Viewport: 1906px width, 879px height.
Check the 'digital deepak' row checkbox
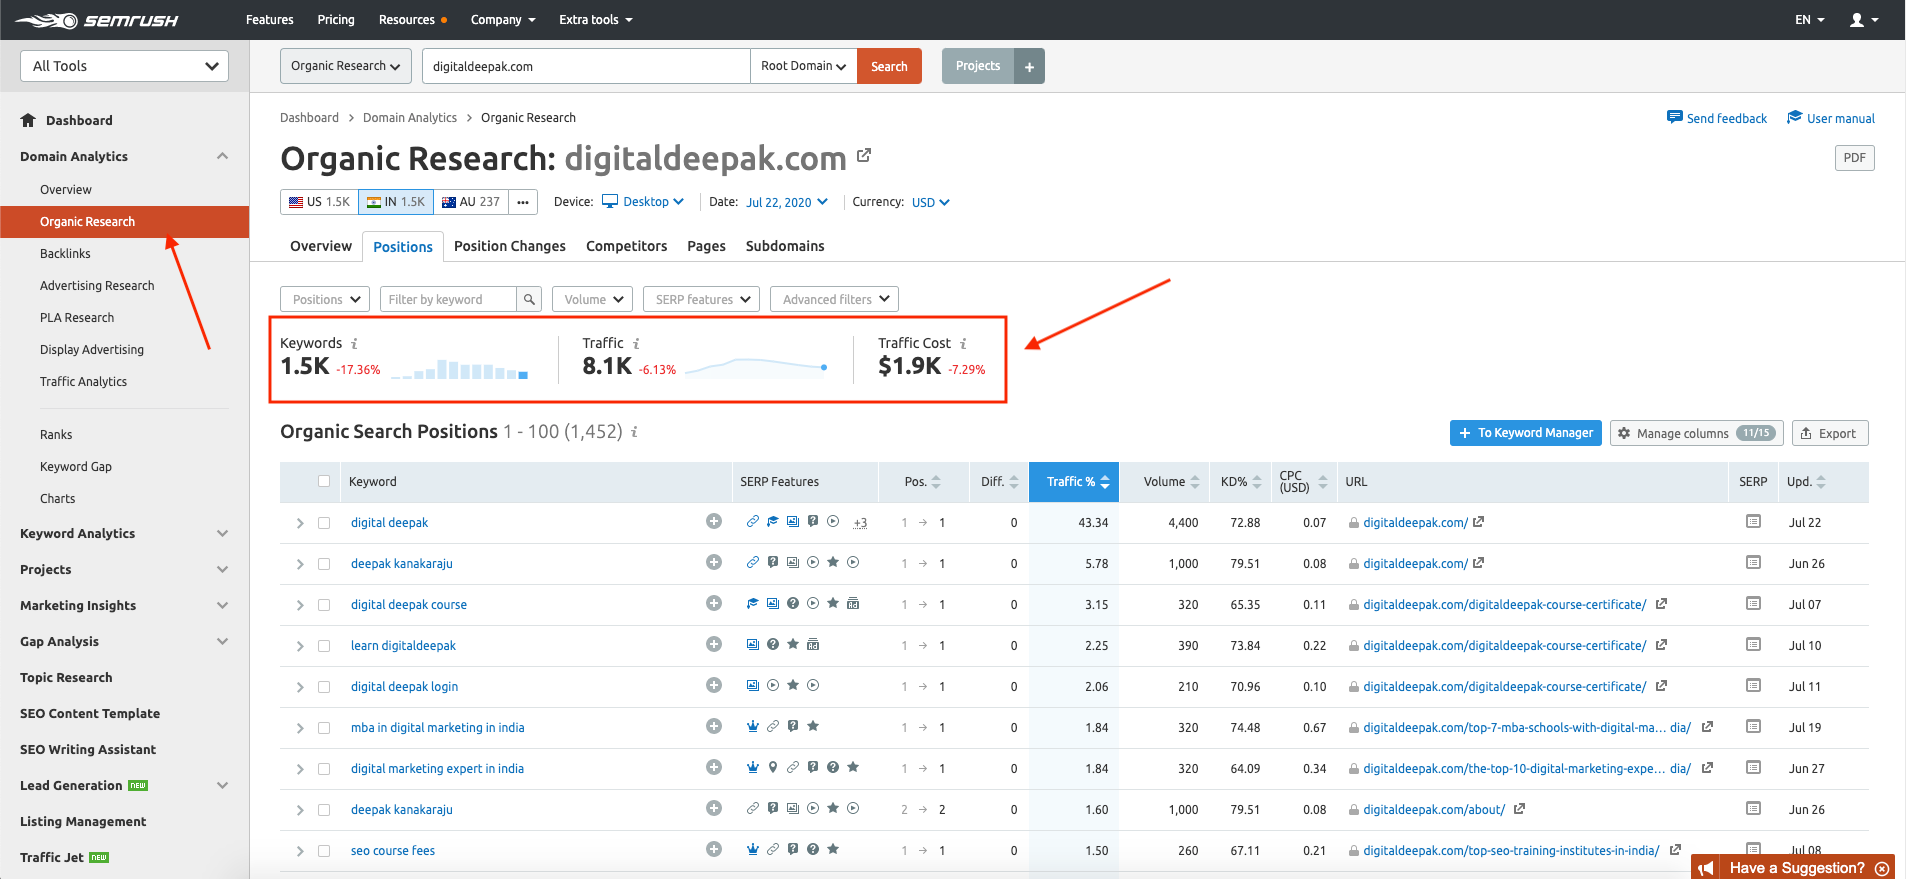(x=324, y=523)
